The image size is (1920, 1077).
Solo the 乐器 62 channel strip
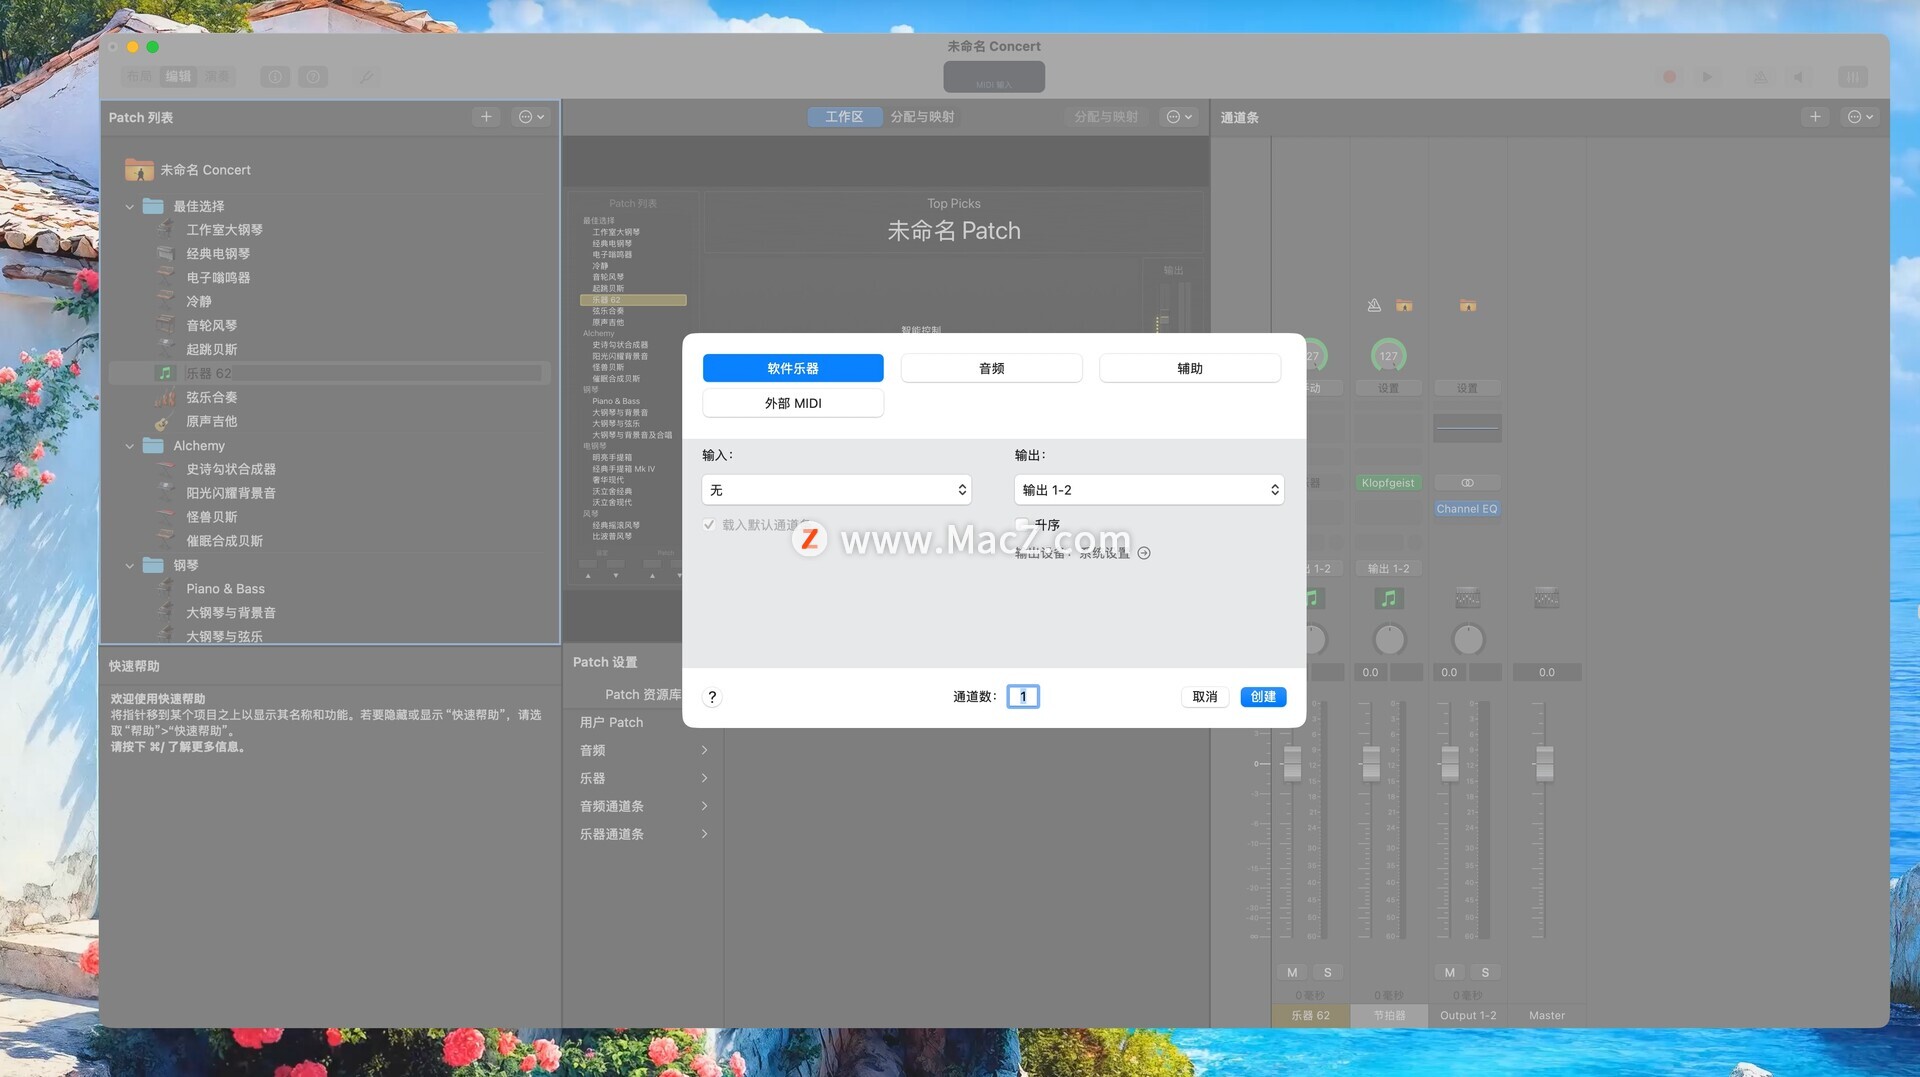coord(1327,973)
